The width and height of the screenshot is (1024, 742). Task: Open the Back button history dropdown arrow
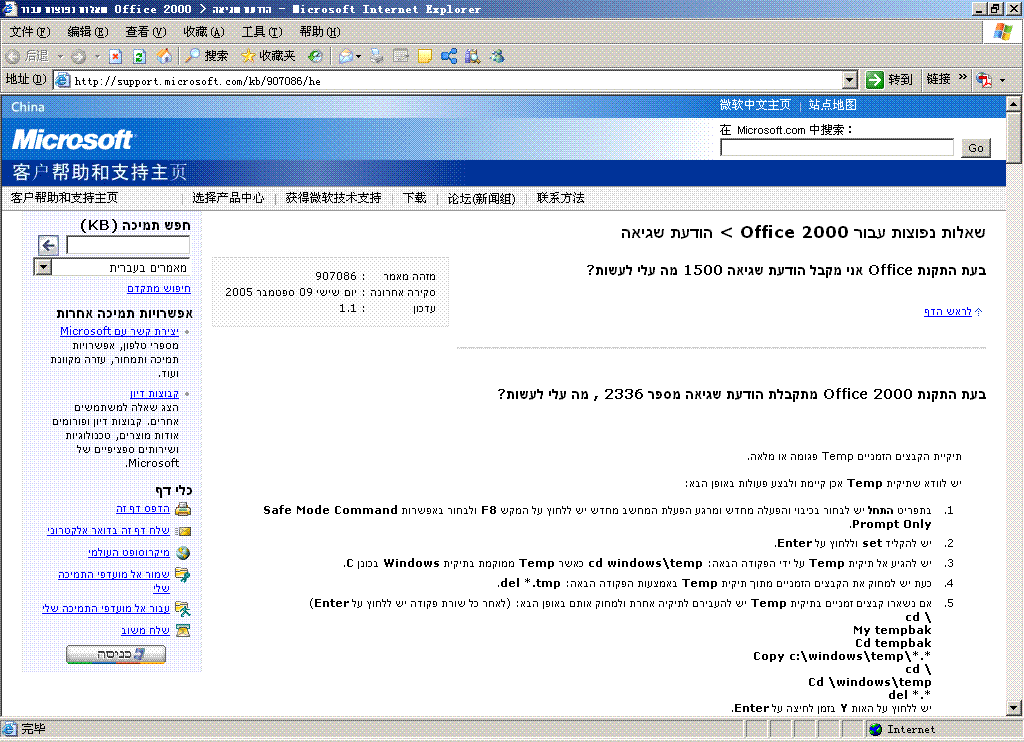click(x=60, y=57)
